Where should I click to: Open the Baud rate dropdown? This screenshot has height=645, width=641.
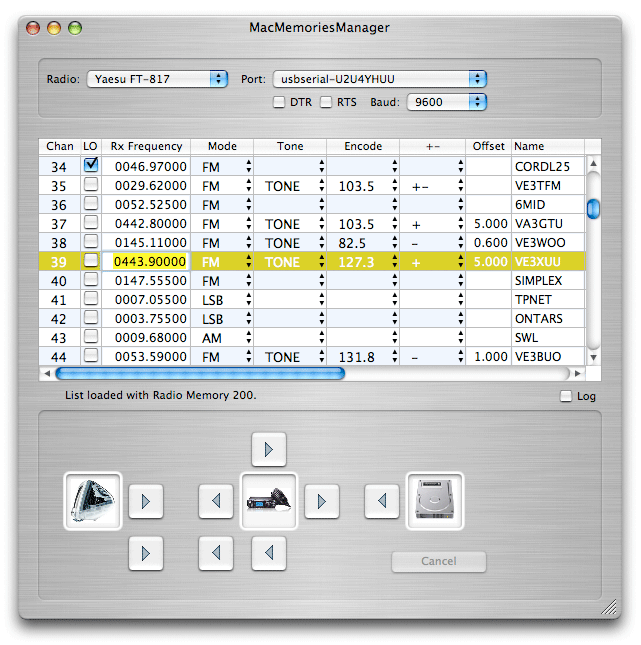tap(447, 102)
